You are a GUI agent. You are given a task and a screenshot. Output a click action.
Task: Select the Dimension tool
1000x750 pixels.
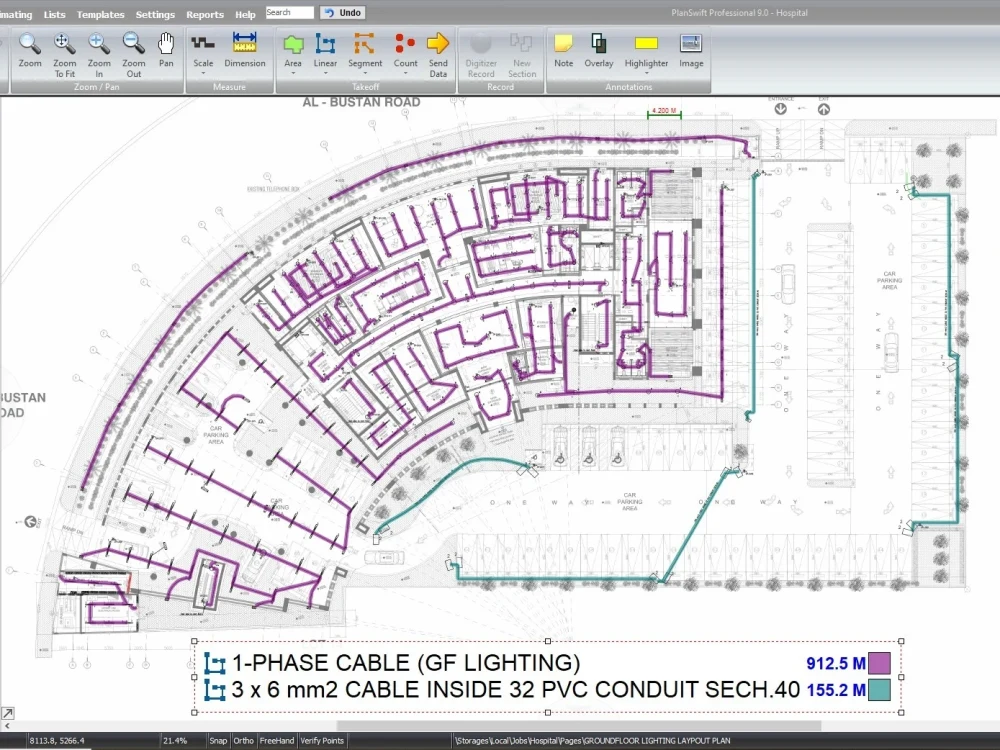pyautogui.click(x=244, y=50)
